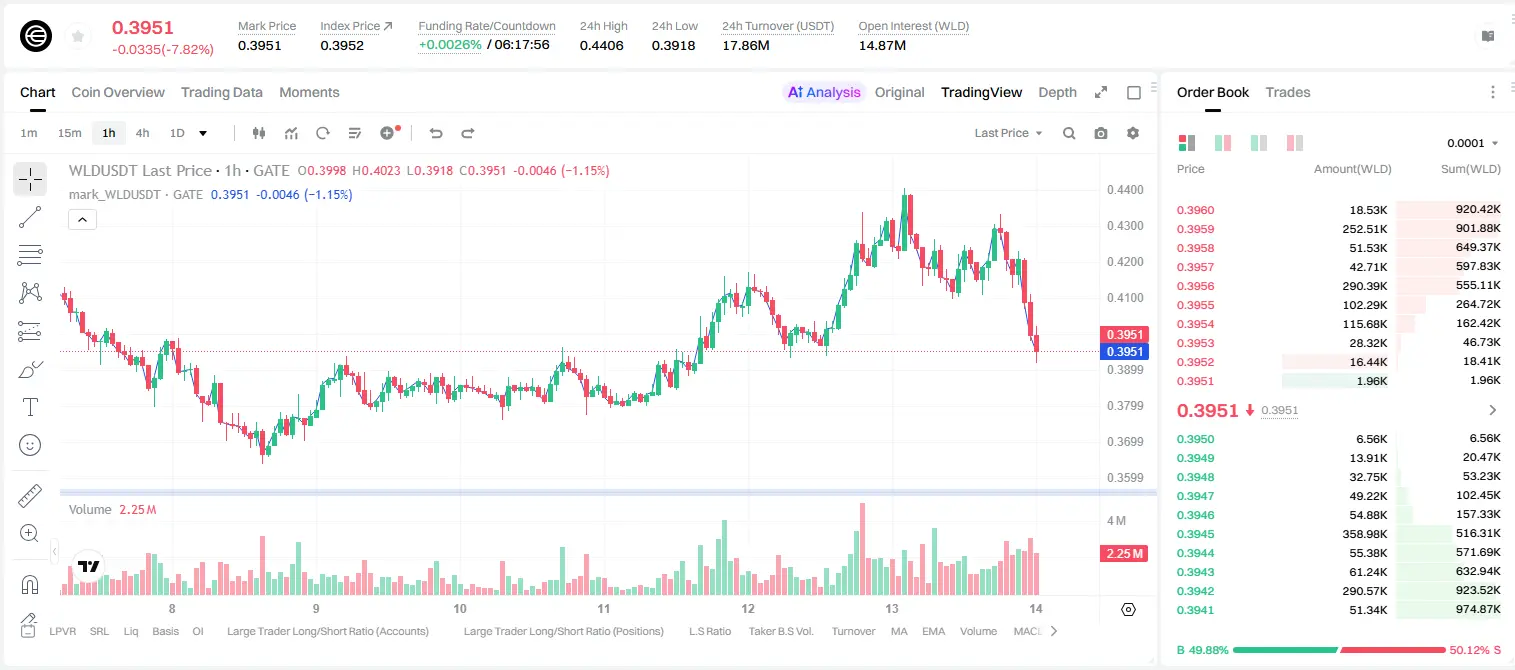This screenshot has width=1515, height=670.
Task: Select the ruler measure tool
Action: tap(30, 496)
